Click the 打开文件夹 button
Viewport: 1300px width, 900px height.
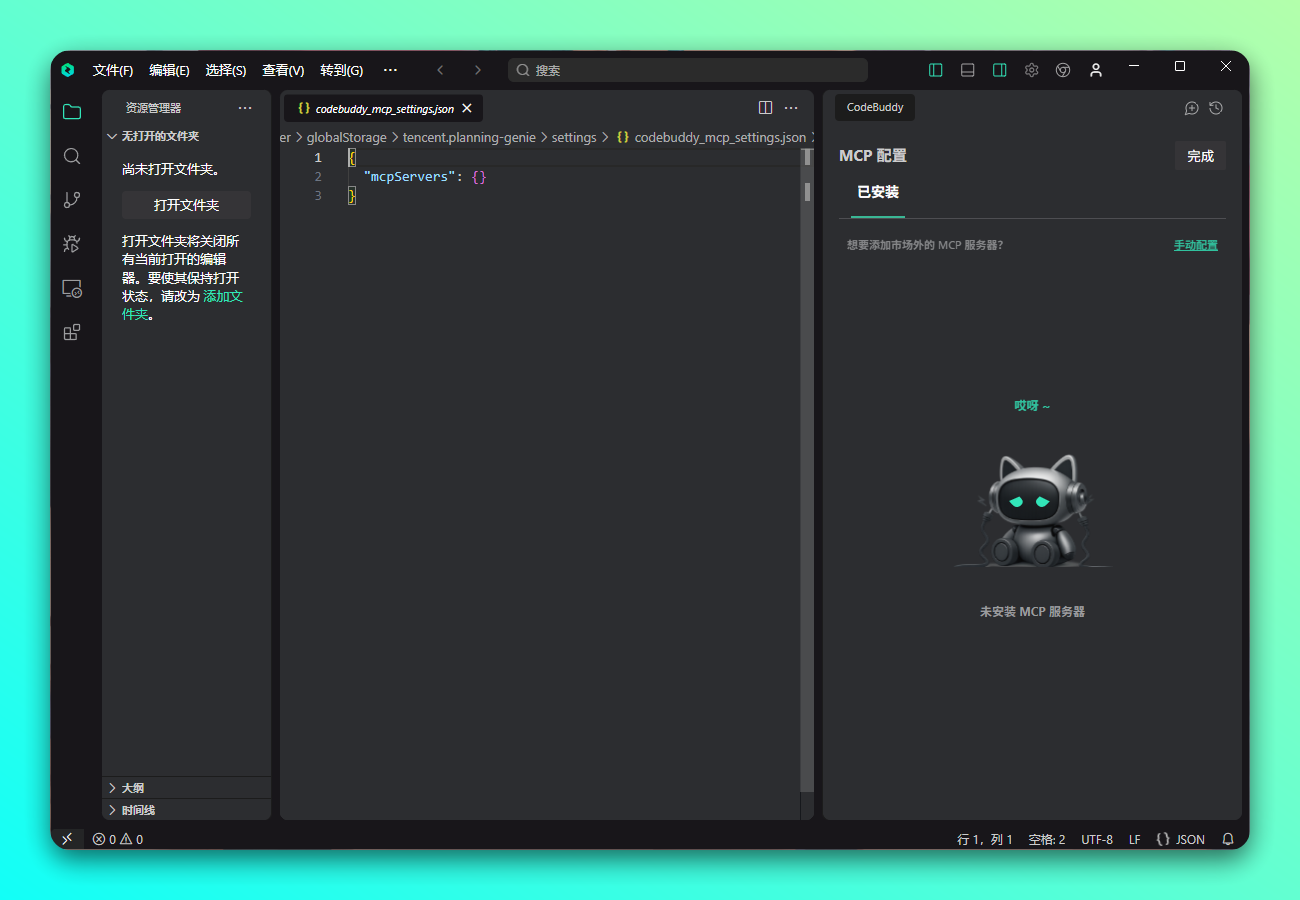coord(186,205)
